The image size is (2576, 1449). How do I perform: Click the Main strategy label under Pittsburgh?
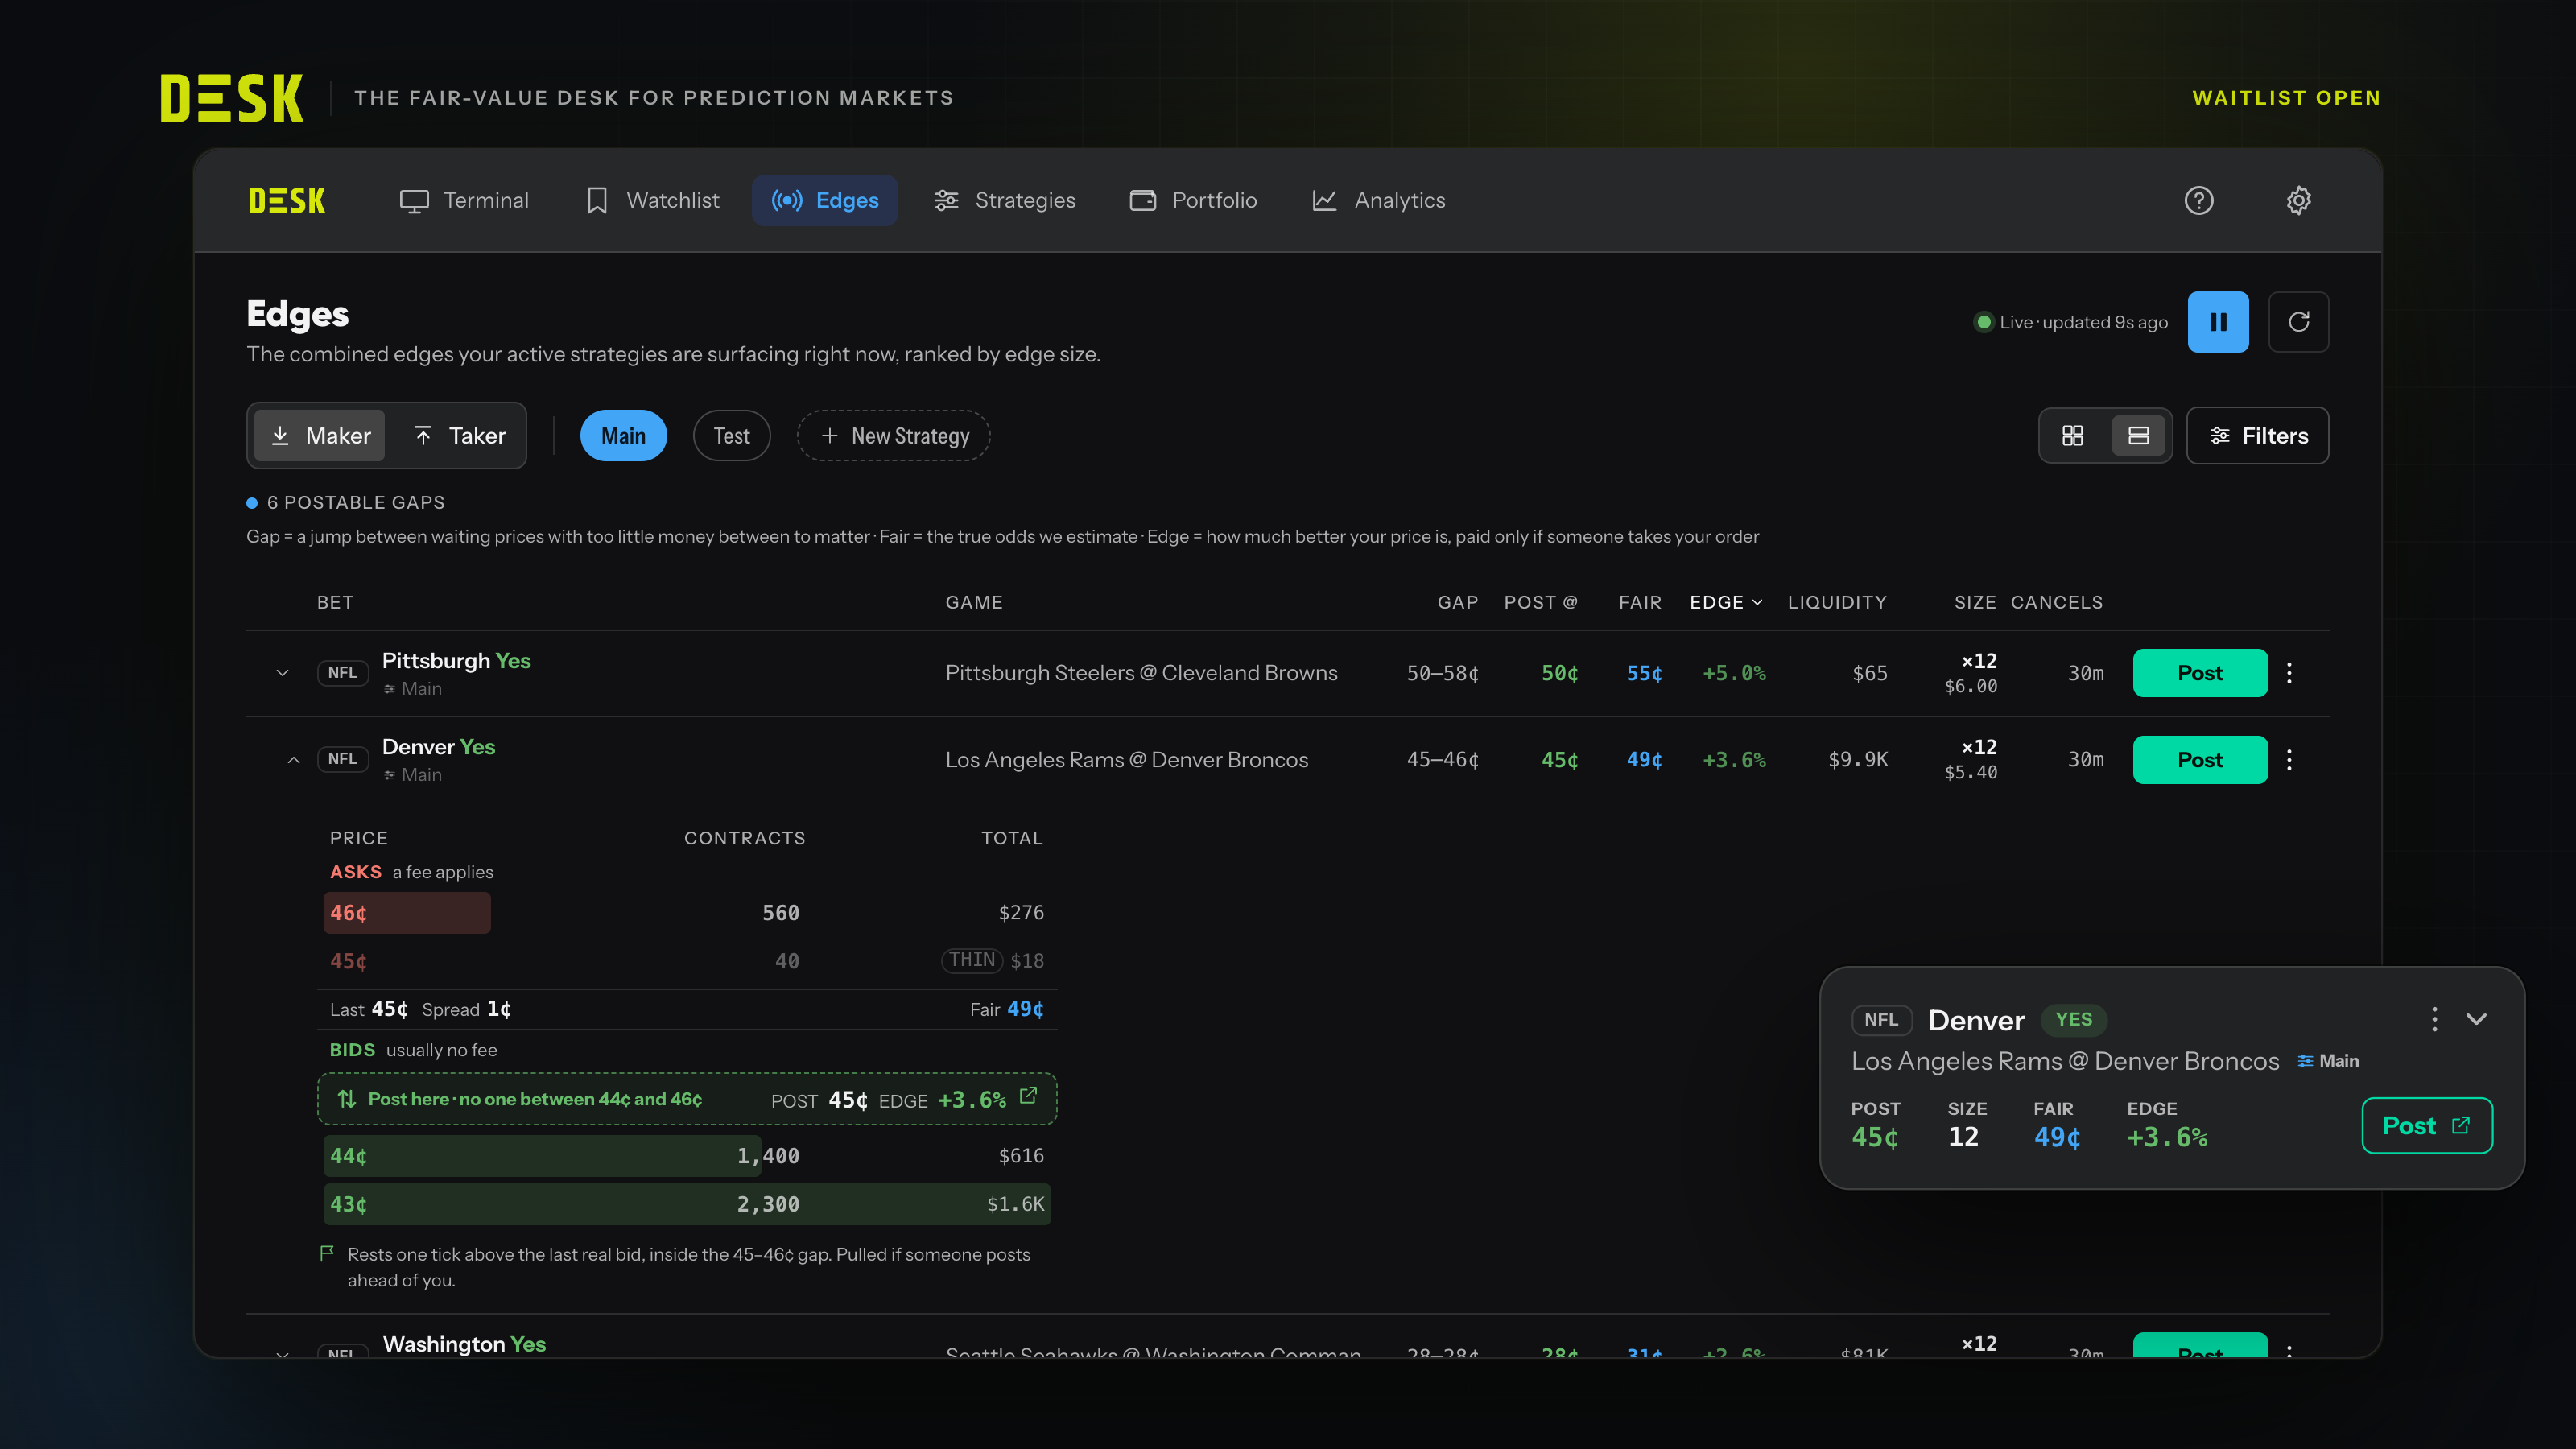(x=412, y=689)
